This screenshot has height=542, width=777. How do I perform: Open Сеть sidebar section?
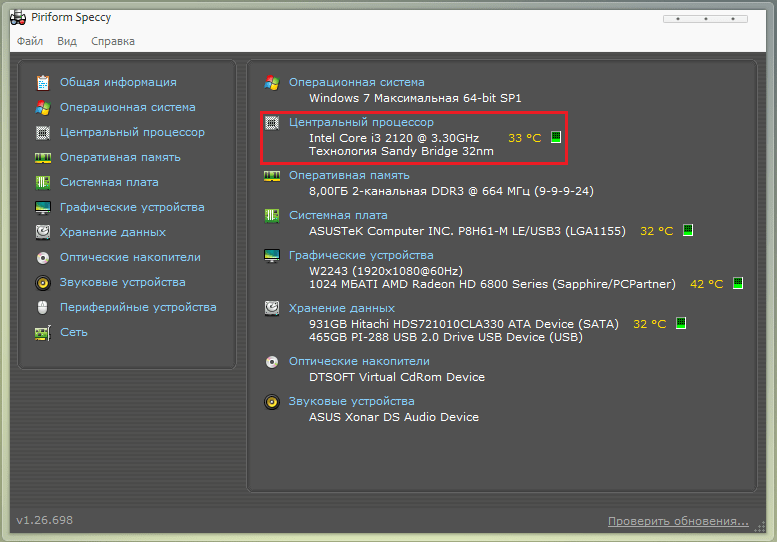click(x=74, y=332)
